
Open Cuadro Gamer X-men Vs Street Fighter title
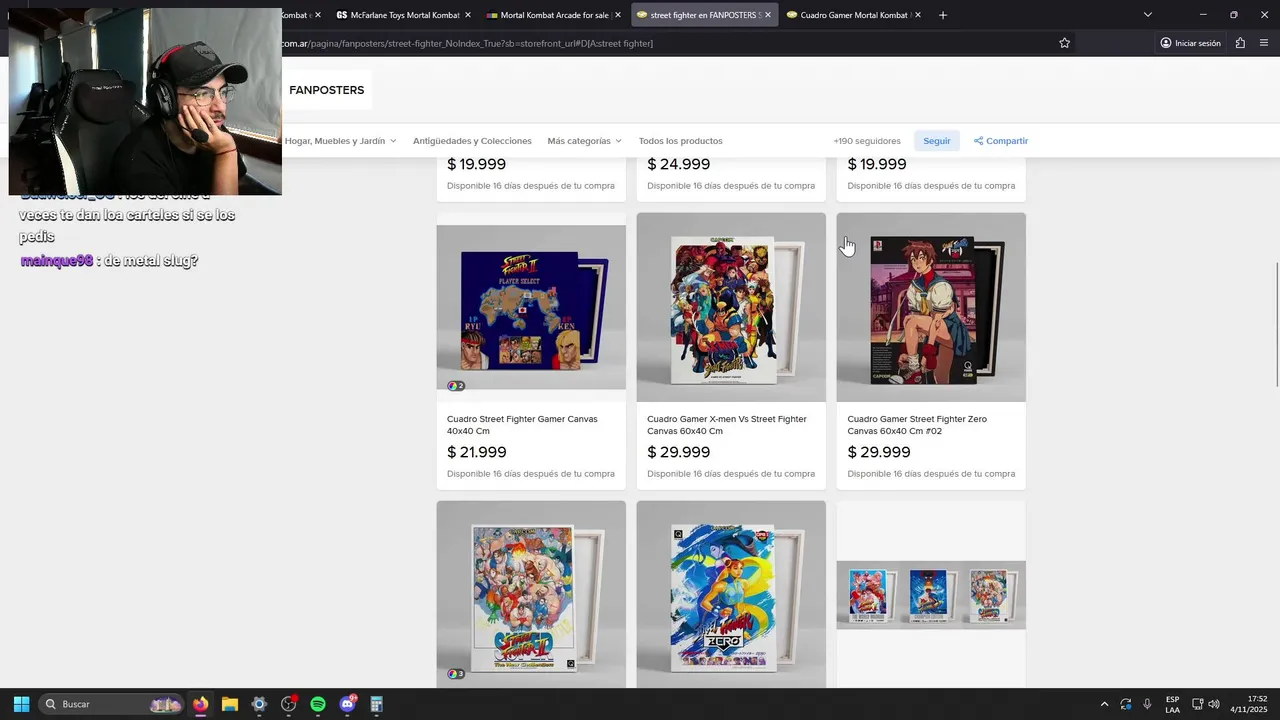click(727, 425)
